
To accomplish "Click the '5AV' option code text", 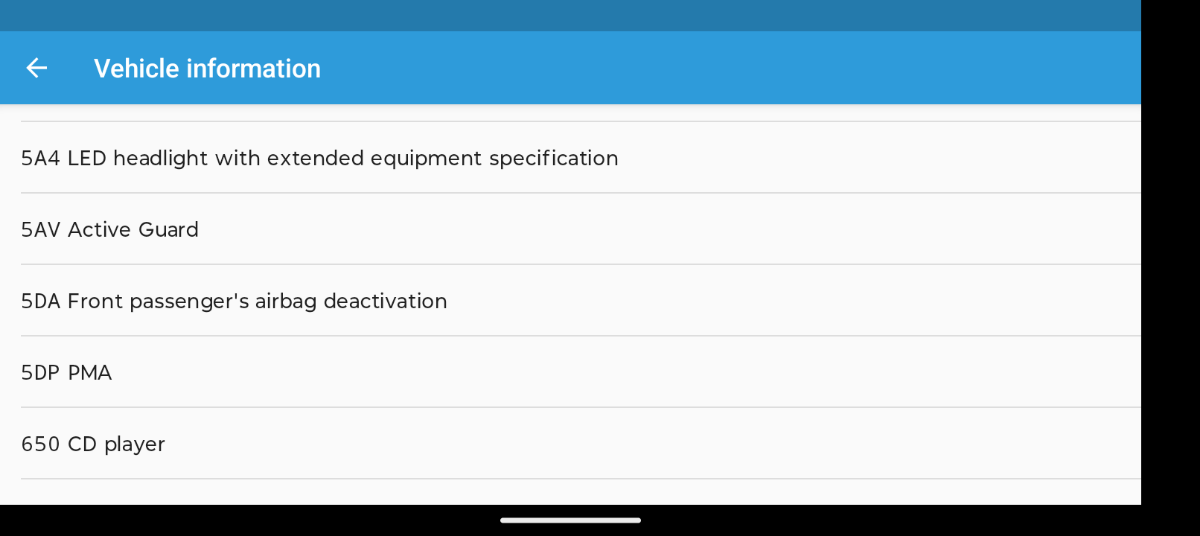I will (41, 230).
